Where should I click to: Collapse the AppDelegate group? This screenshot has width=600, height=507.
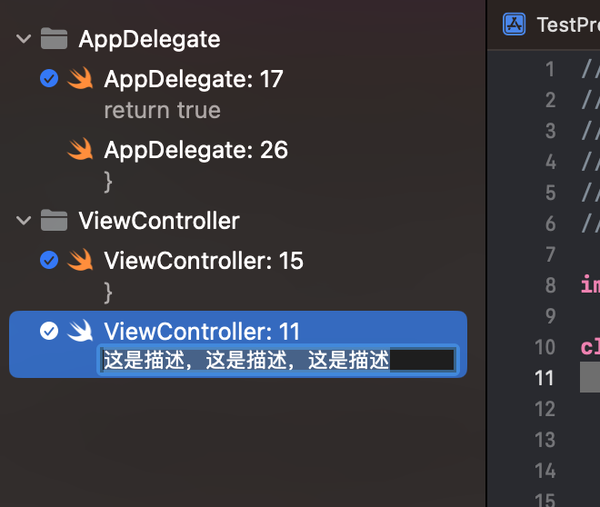pos(23,39)
